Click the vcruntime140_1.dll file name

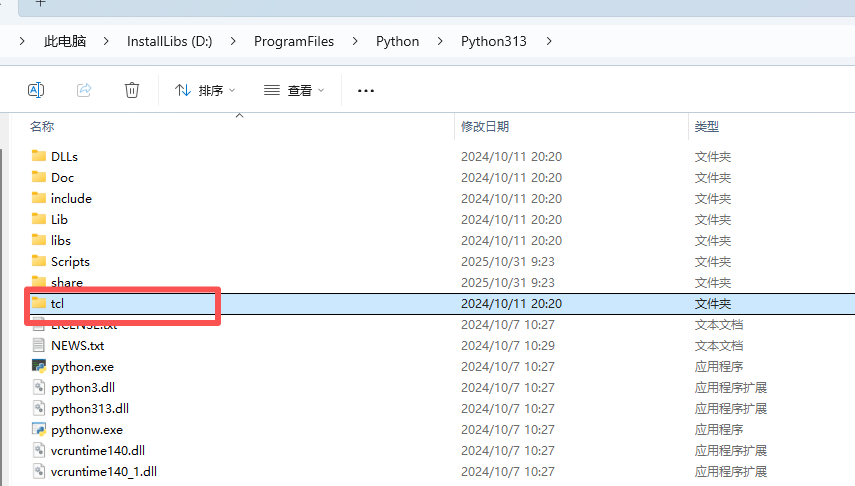(x=104, y=472)
